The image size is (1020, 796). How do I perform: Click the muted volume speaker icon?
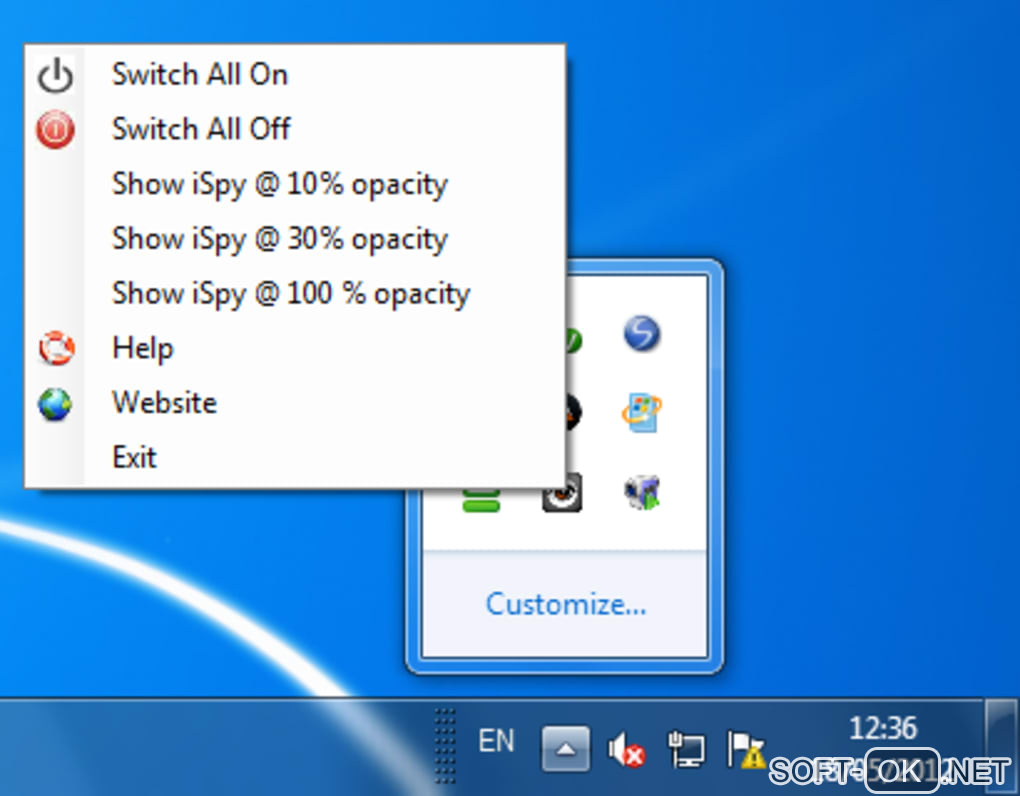click(x=626, y=750)
